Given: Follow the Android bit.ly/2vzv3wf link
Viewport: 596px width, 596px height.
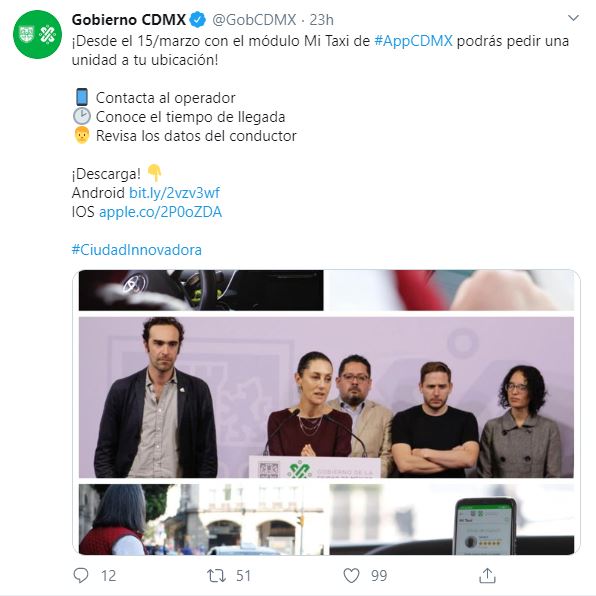Looking at the screenshot, I should point(174,193).
